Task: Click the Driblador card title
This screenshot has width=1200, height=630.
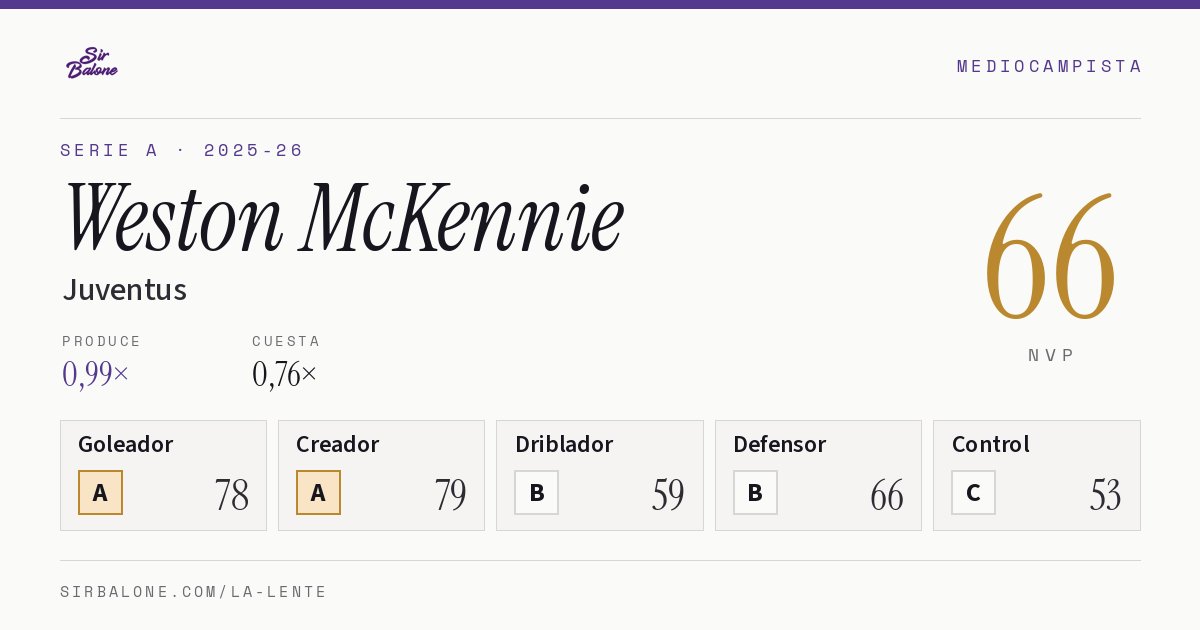Action: point(564,444)
